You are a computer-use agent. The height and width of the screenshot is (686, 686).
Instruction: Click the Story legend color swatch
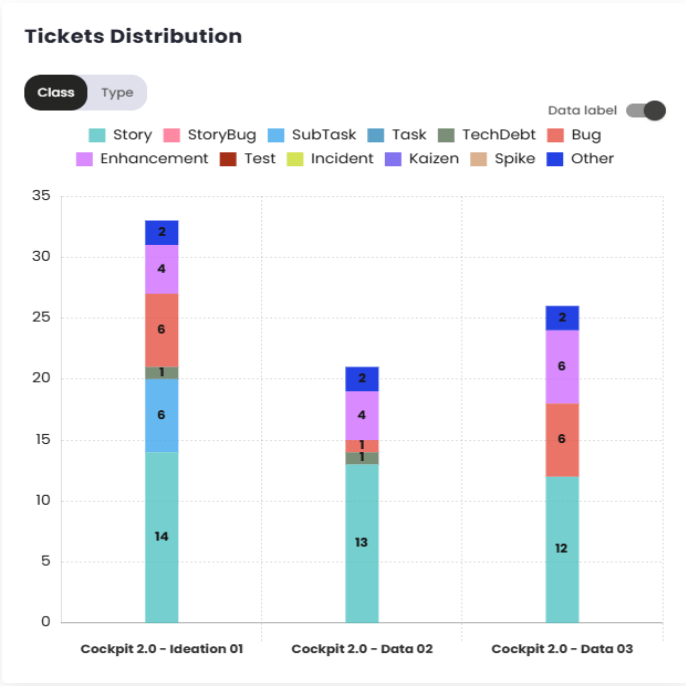tap(97, 135)
